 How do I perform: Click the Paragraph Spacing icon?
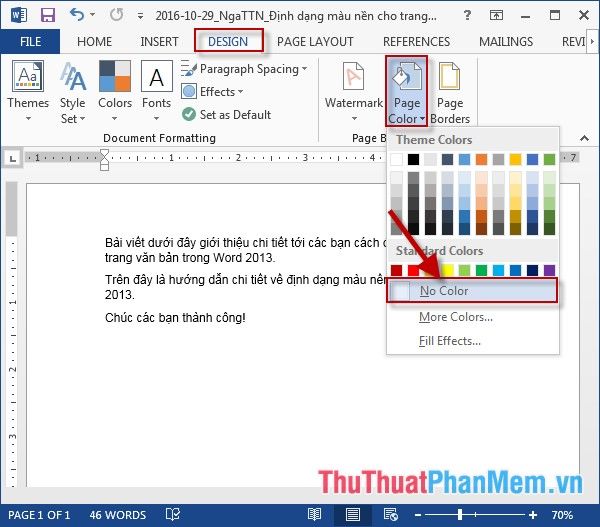click(x=189, y=69)
